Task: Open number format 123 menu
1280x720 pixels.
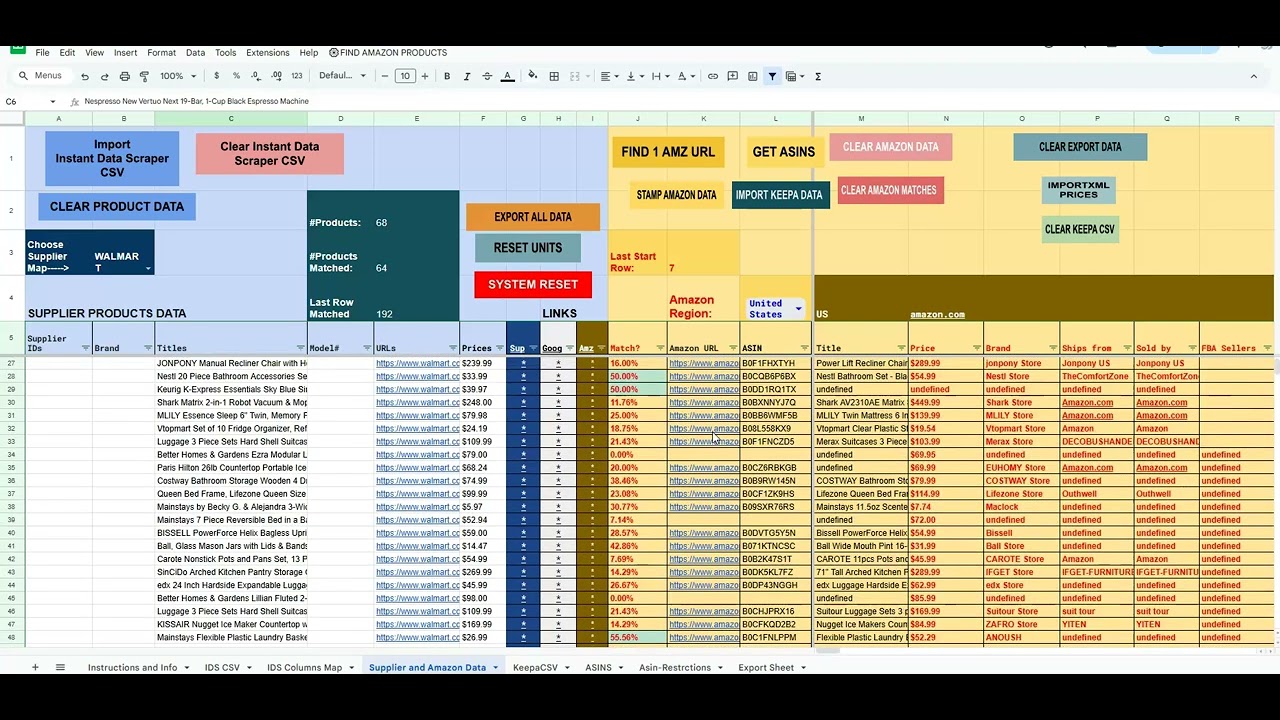Action: pyautogui.click(x=296, y=76)
